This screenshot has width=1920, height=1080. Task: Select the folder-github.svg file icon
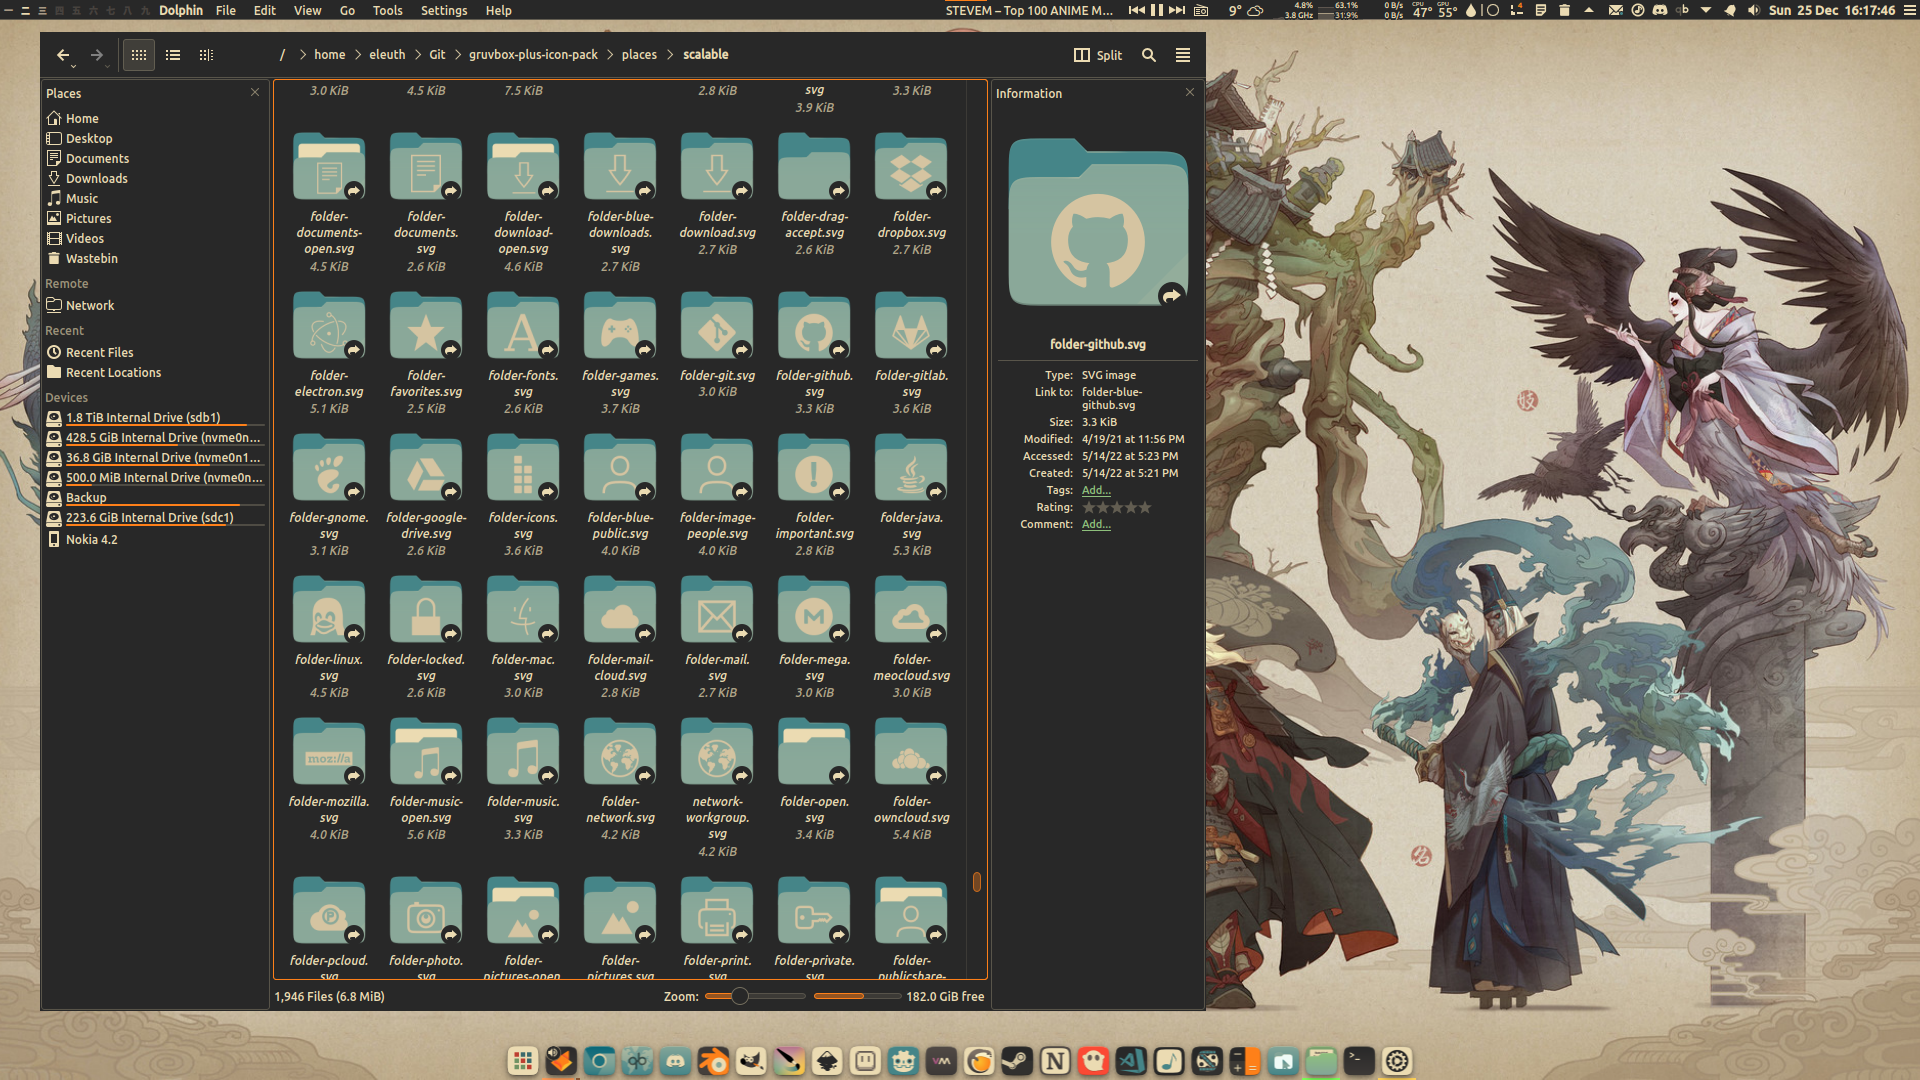(x=814, y=326)
